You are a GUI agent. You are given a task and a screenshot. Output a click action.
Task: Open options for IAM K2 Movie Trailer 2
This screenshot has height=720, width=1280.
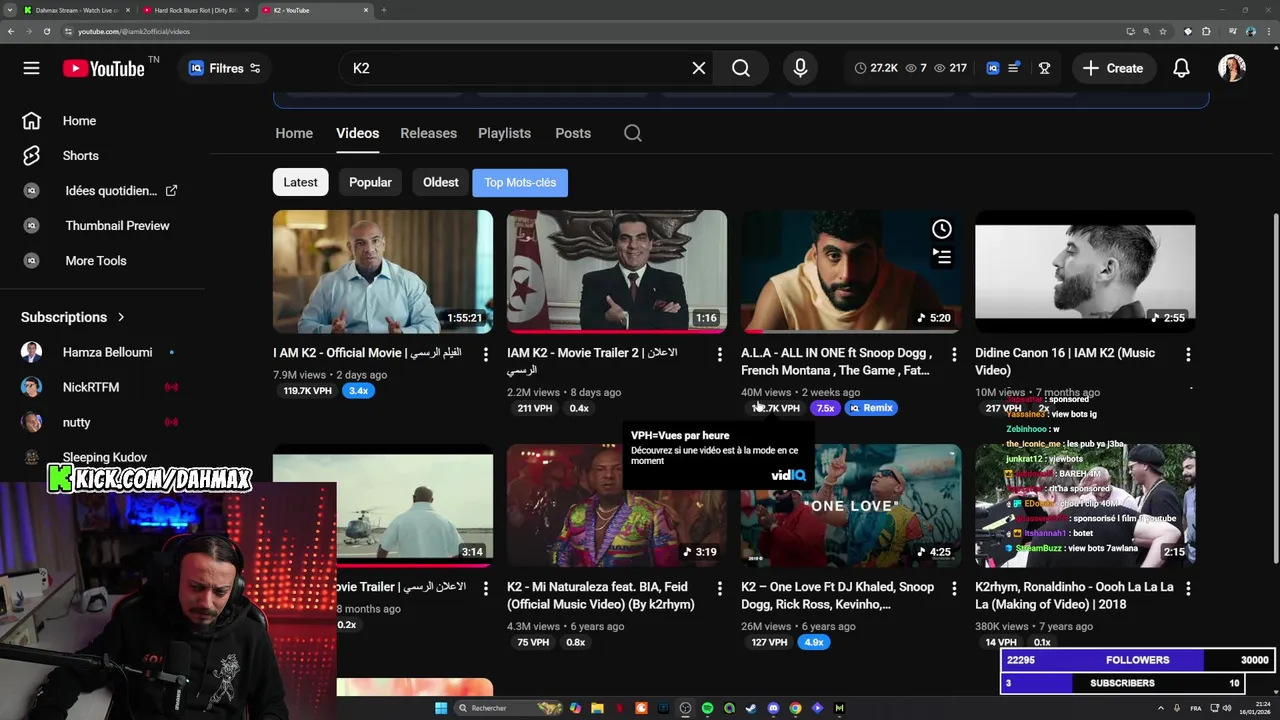point(720,354)
